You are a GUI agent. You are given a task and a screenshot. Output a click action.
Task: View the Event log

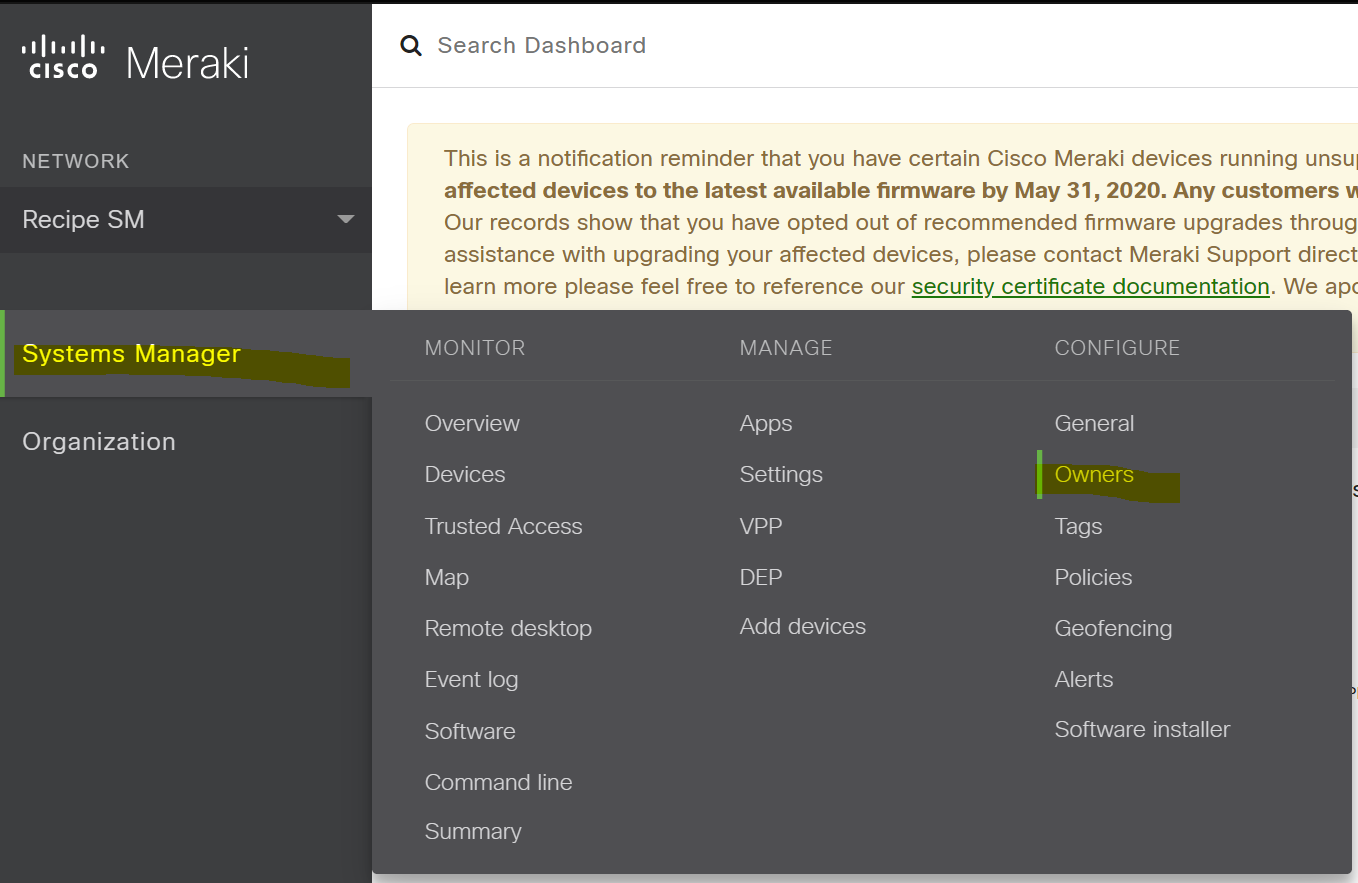[471, 680]
